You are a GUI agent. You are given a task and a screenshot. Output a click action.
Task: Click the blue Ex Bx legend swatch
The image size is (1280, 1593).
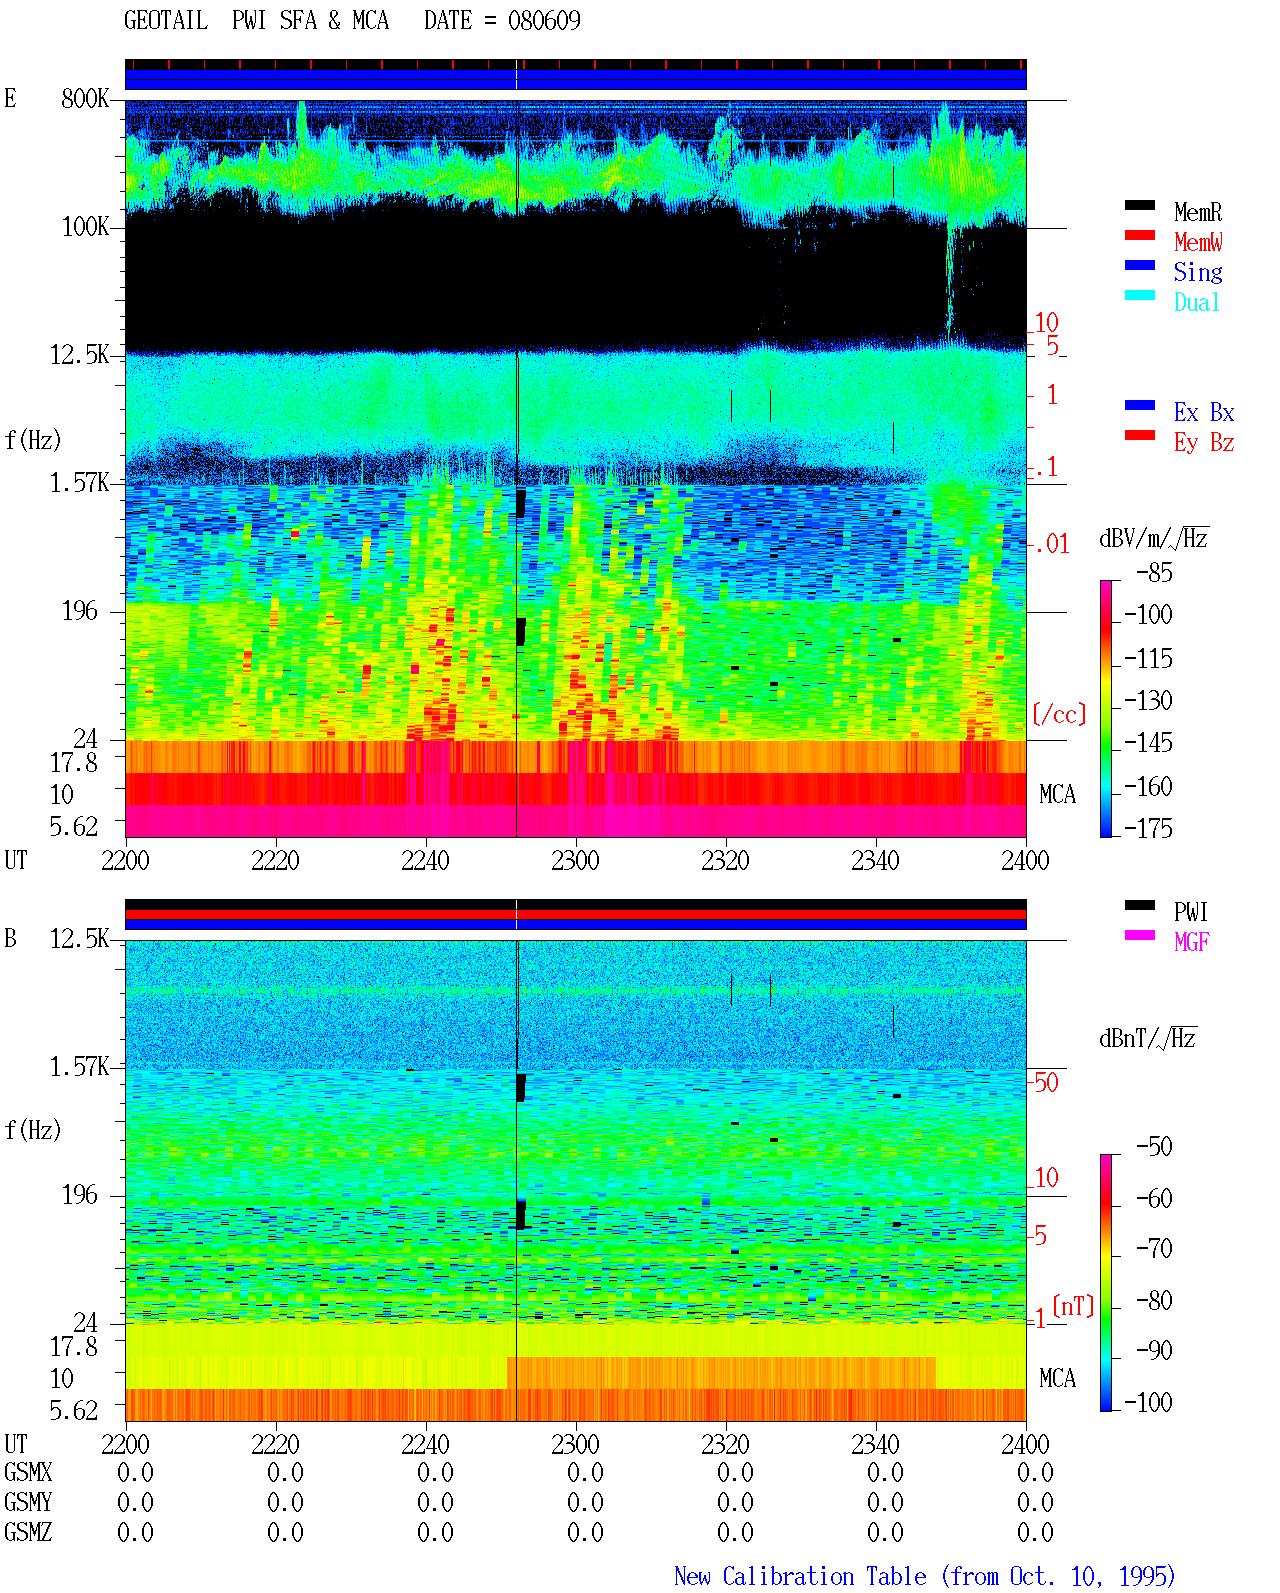(1140, 406)
